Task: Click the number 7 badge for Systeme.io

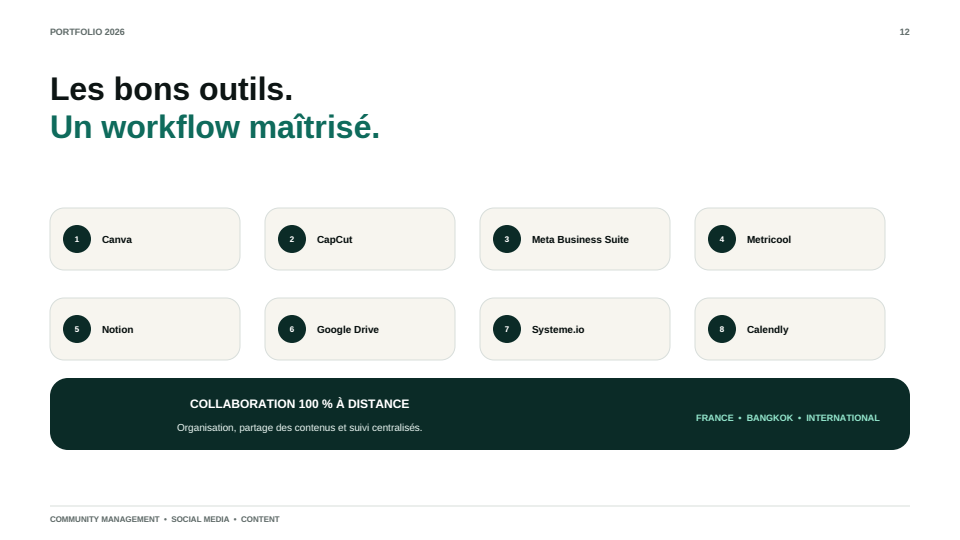Action: tap(506, 329)
